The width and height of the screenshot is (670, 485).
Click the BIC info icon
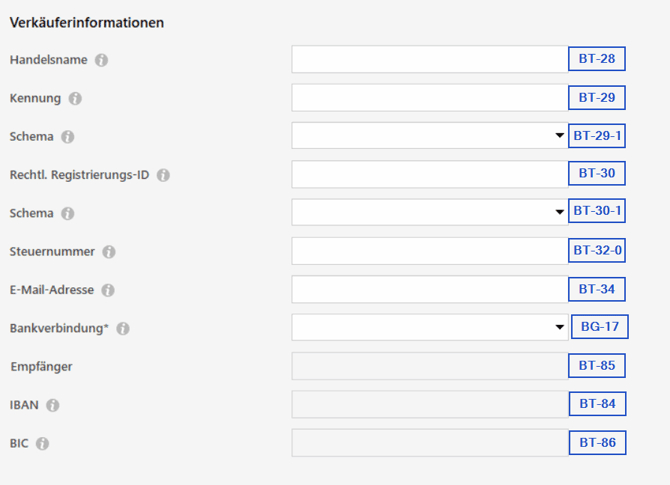point(42,444)
